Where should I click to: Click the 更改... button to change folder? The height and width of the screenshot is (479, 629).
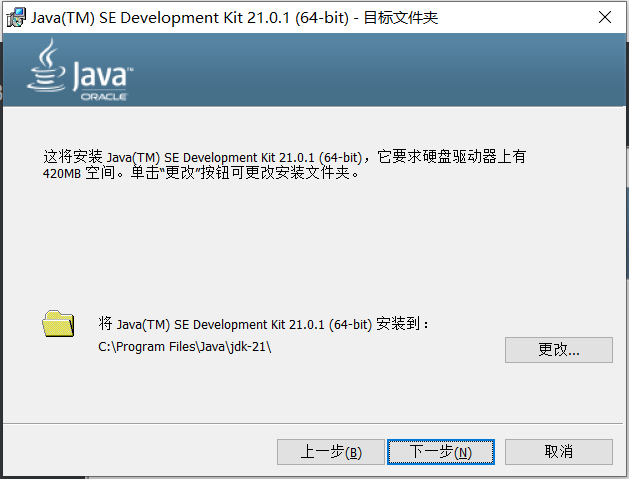558,350
